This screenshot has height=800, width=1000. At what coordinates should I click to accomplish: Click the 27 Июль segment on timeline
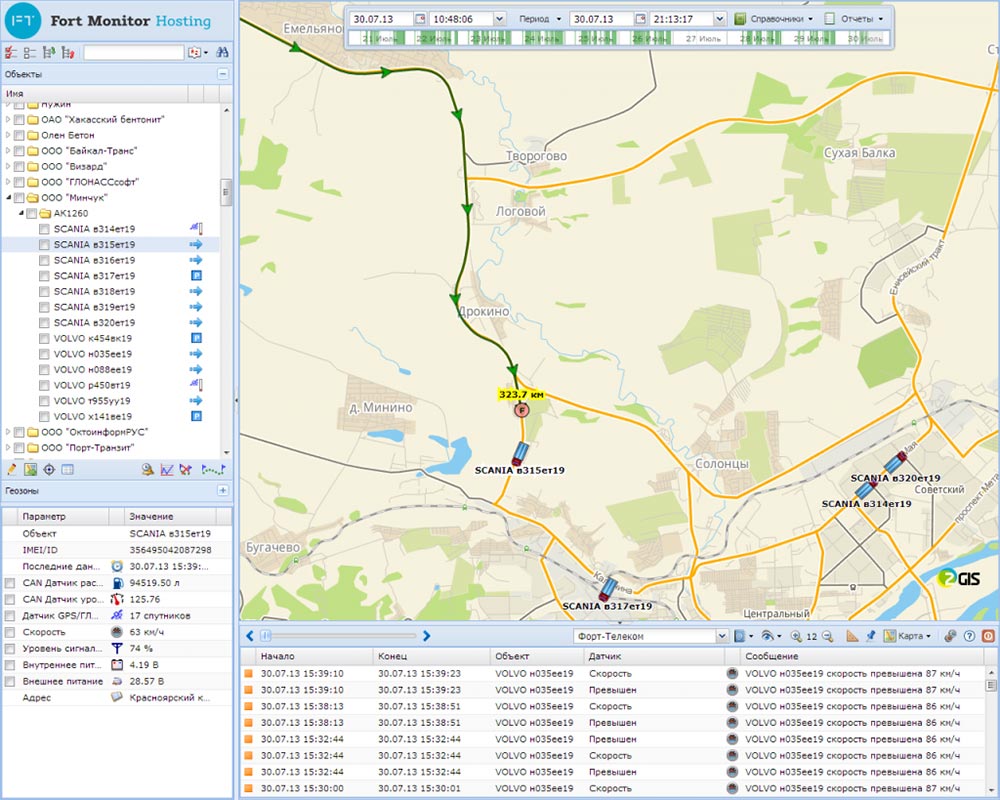pyautogui.click(x=703, y=38)
